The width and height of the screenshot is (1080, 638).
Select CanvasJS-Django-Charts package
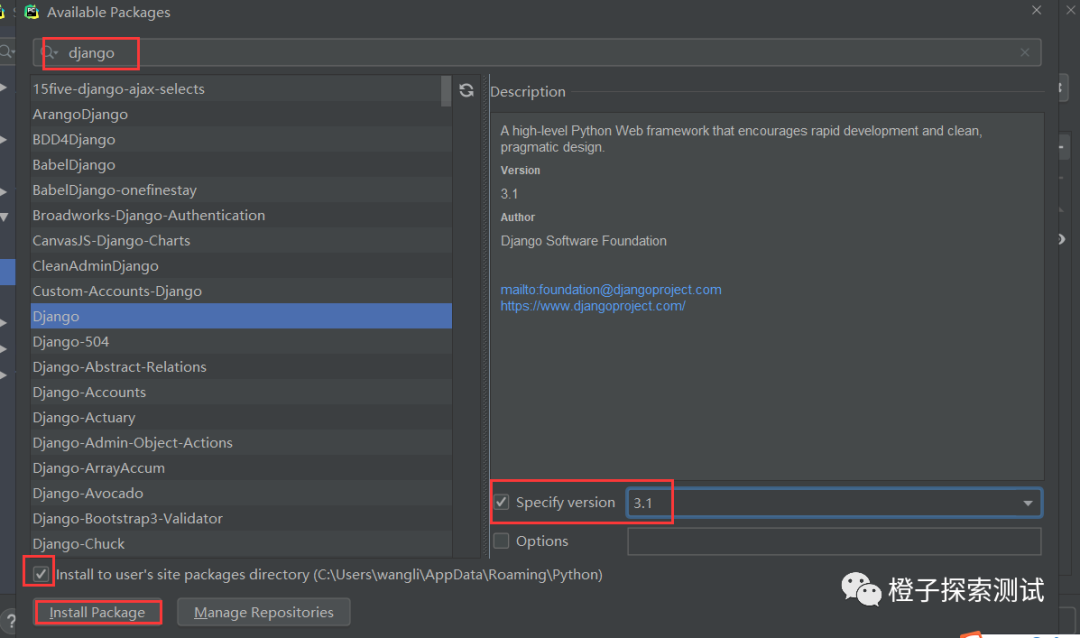pos(241,240)
